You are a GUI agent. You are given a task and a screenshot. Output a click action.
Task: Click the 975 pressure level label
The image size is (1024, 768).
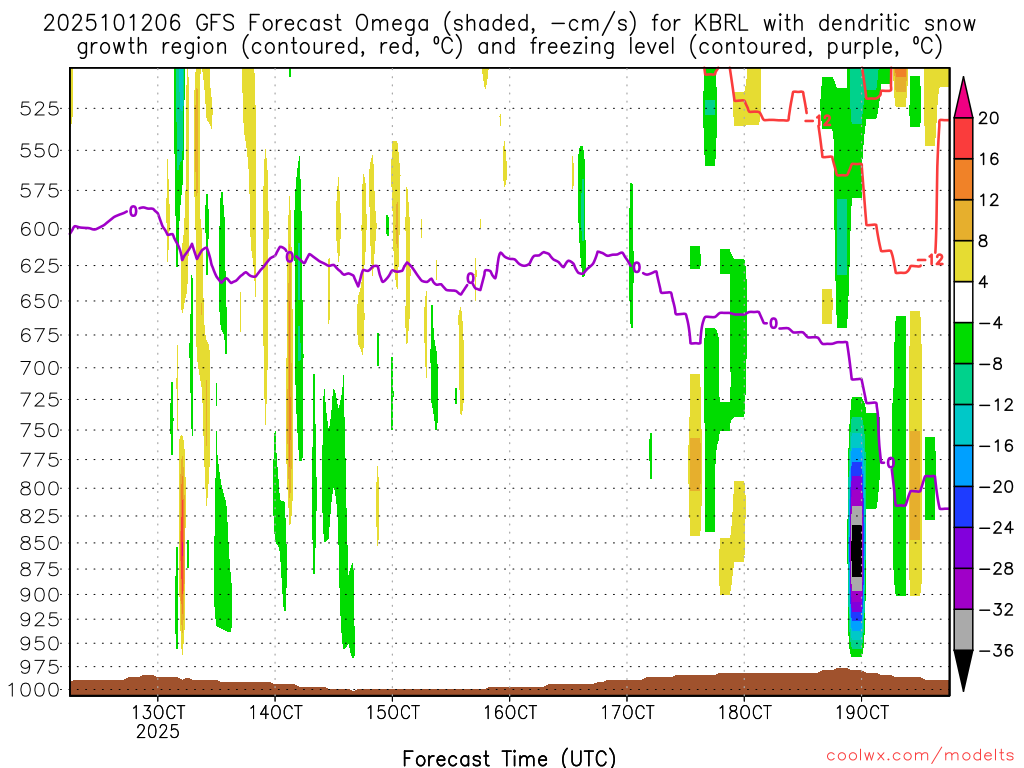[40, 667]
